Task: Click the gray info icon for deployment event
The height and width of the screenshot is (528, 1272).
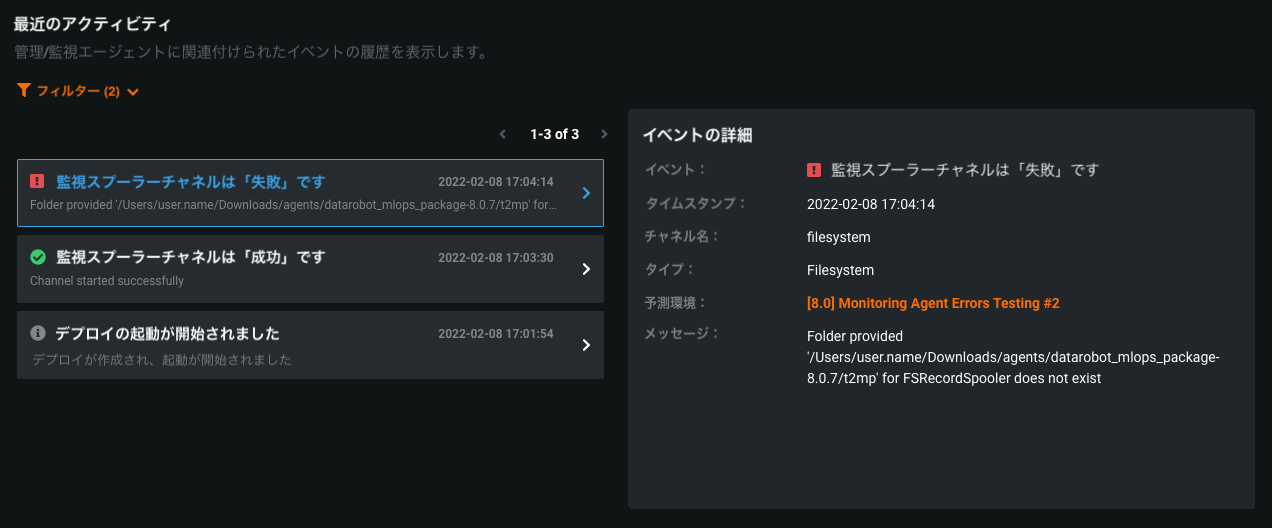Action: 38,333
